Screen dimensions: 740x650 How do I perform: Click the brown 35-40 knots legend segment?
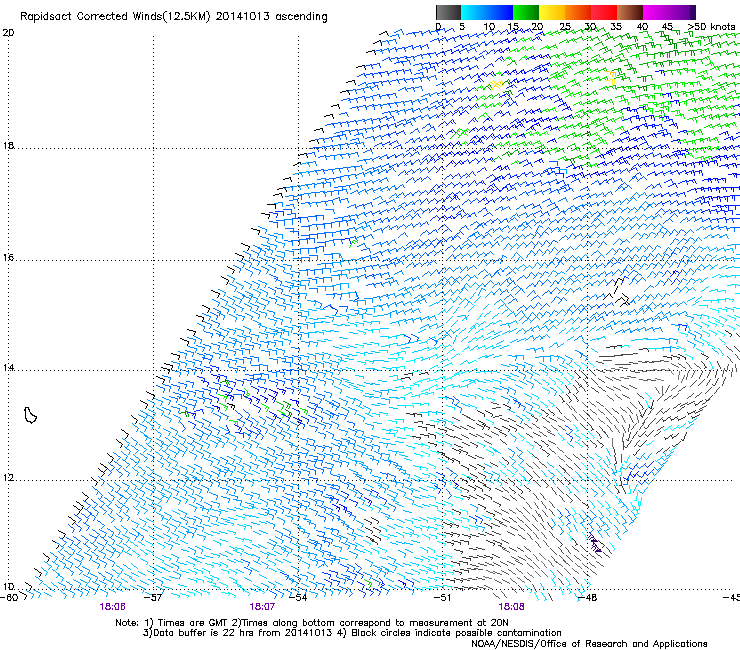click(x=630, y=12)
